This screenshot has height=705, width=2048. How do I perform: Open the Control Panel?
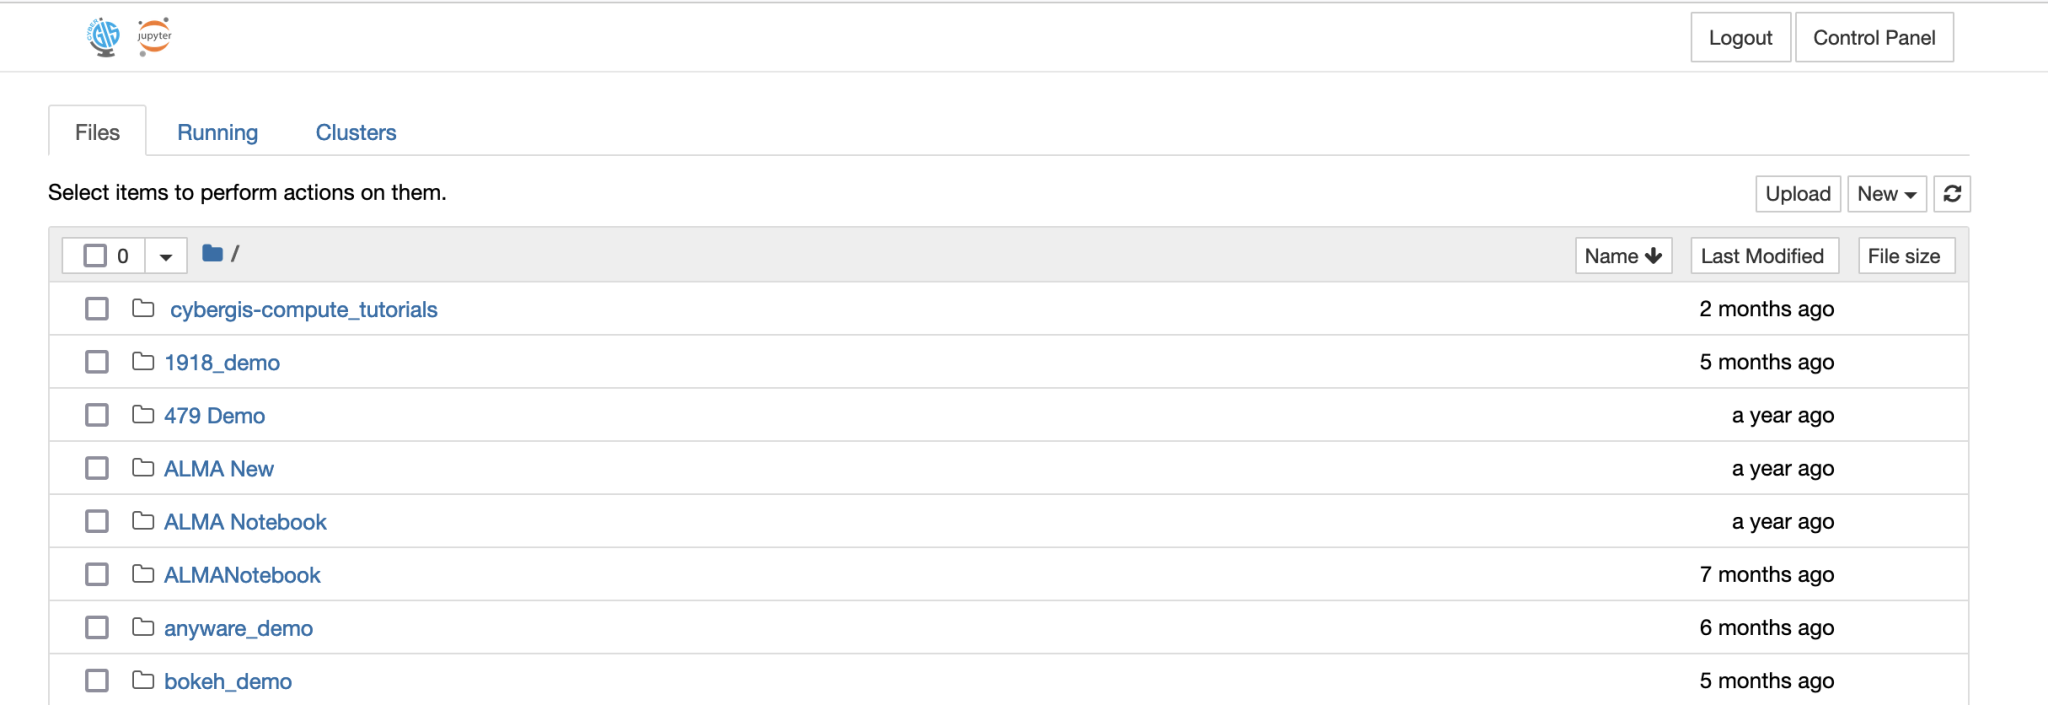(x=1874, y=37)
